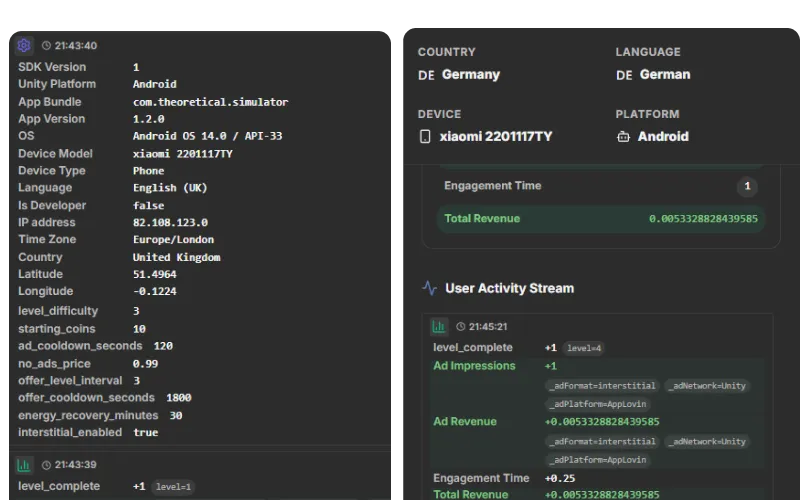The height and width of the screenshot is (500, 800).
Task: Click the Latitude value 51.4964
Action: [154, 274]
